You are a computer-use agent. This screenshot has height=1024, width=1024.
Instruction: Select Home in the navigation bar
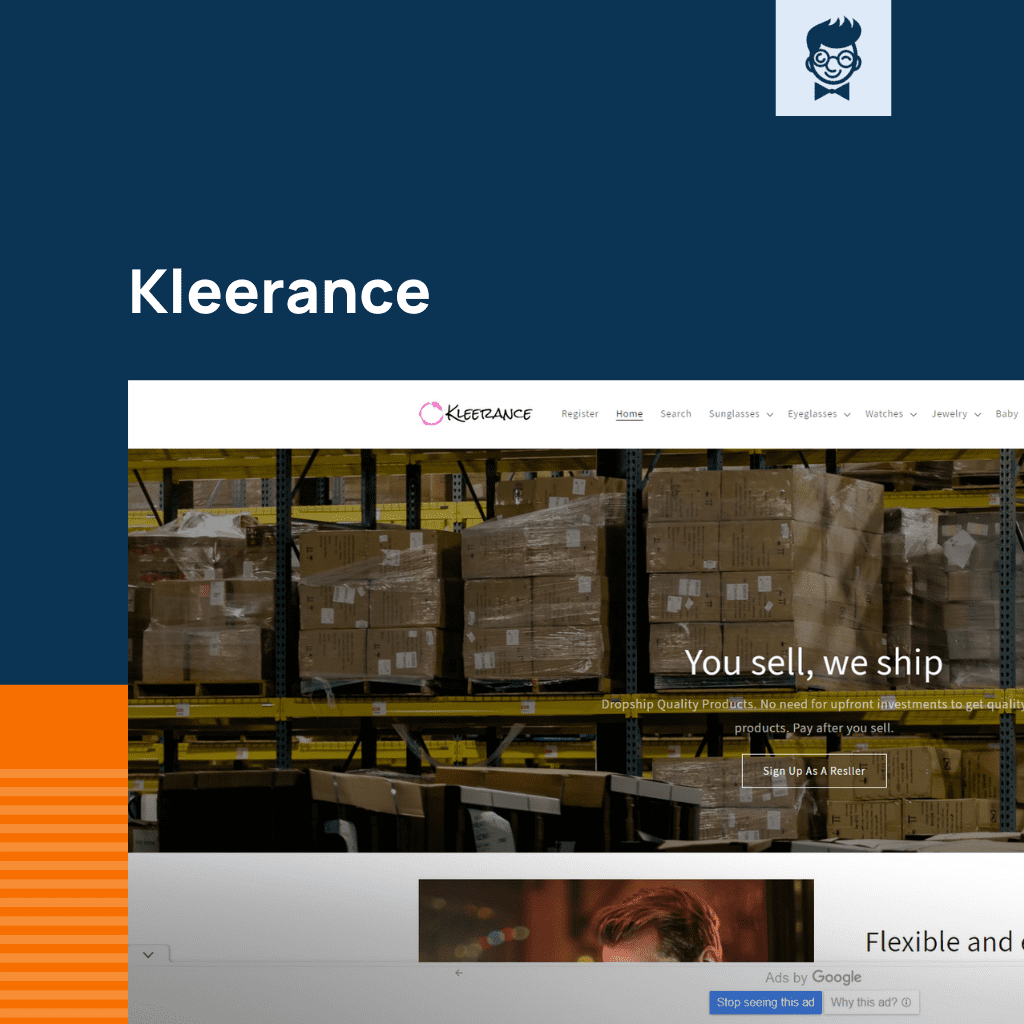click(x=629, y=413)
